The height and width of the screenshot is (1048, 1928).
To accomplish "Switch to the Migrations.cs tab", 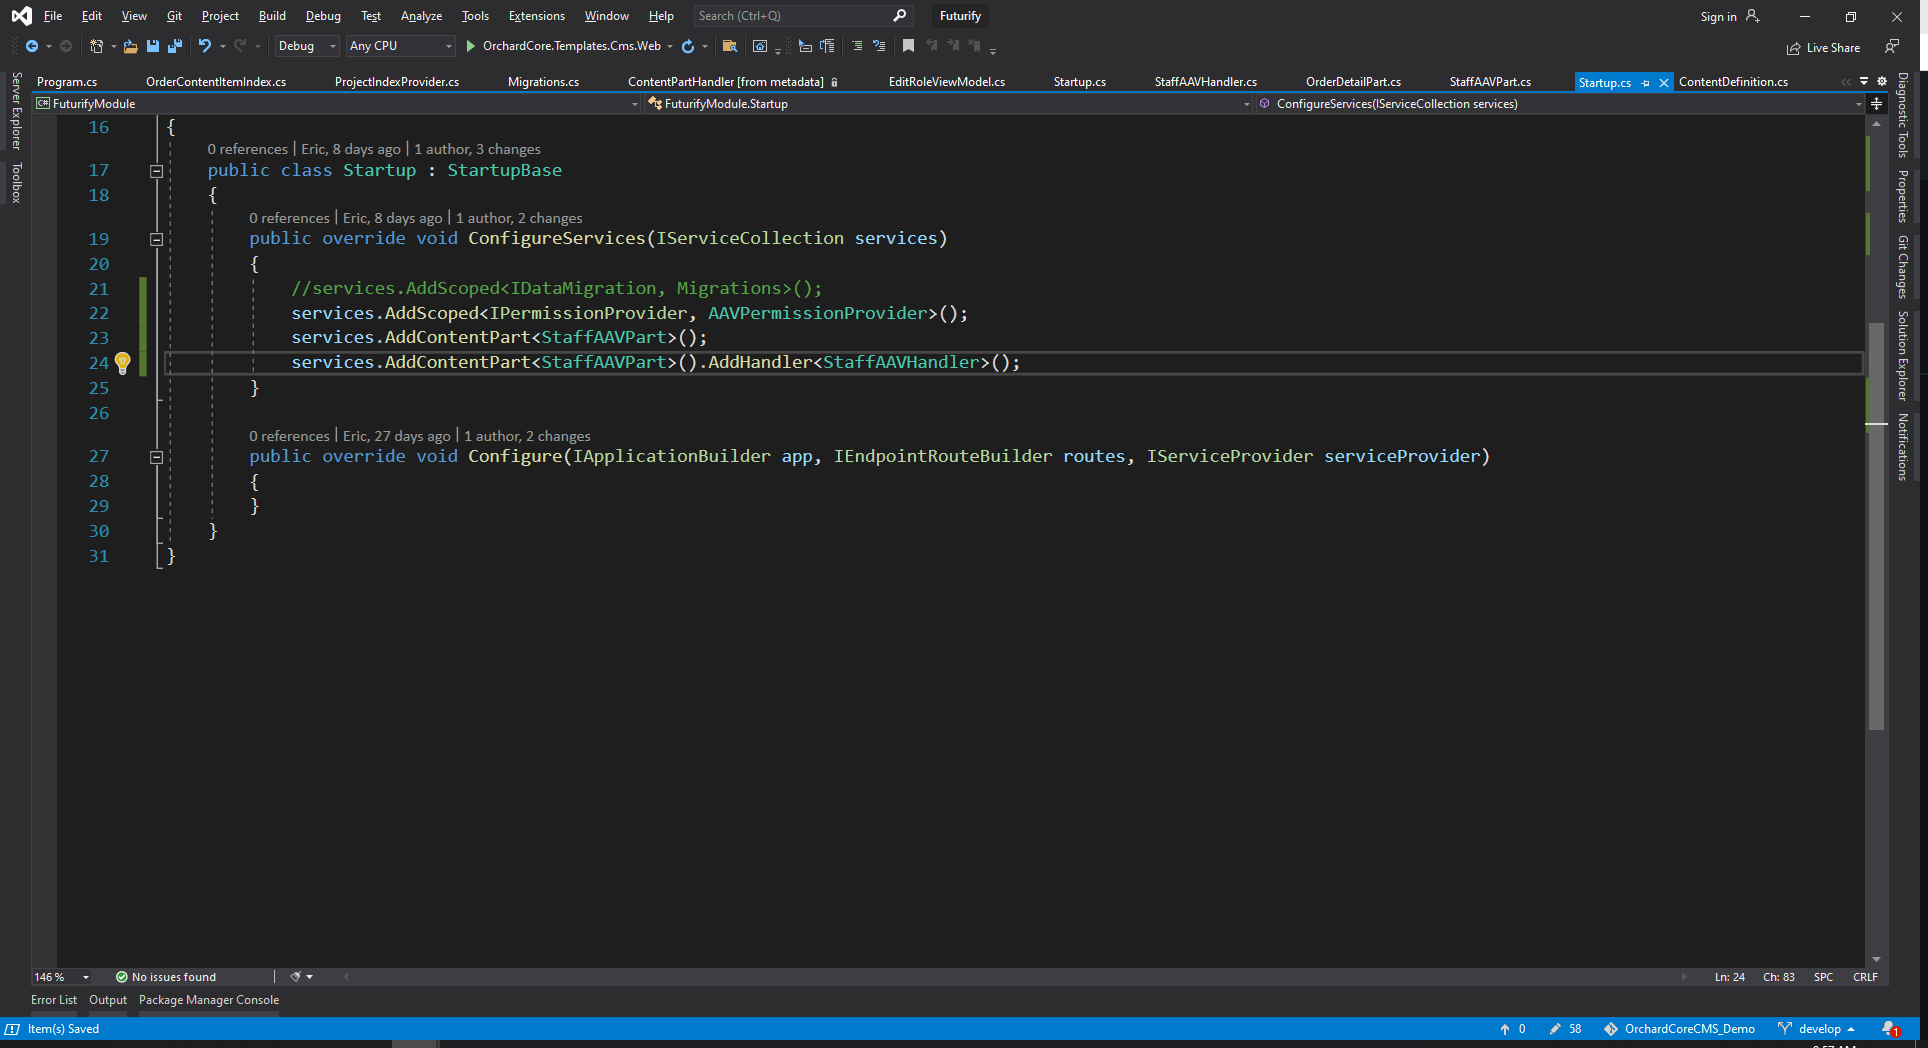I will click(x=543, y=82).
